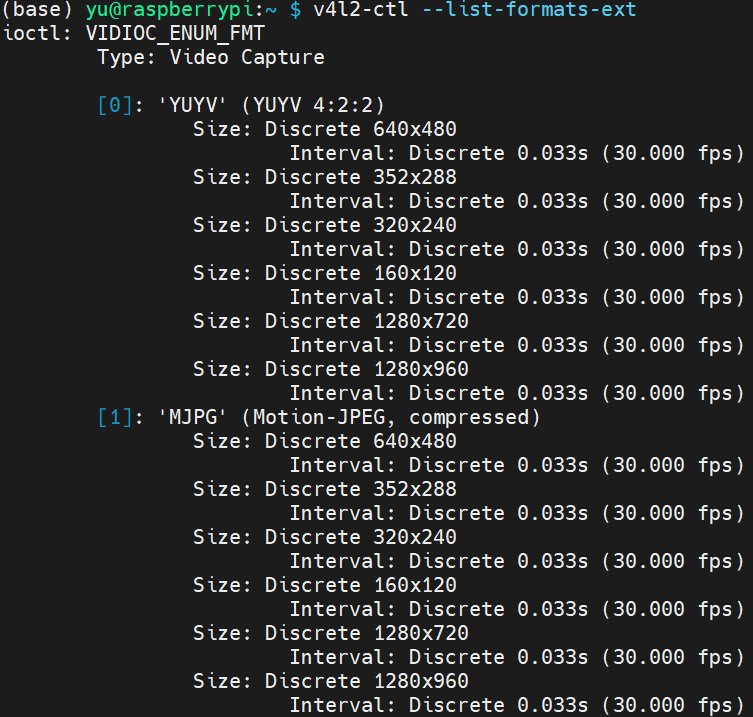Click 'Size: Discrete 352x288' in MJPG section

tap(325, 489)
